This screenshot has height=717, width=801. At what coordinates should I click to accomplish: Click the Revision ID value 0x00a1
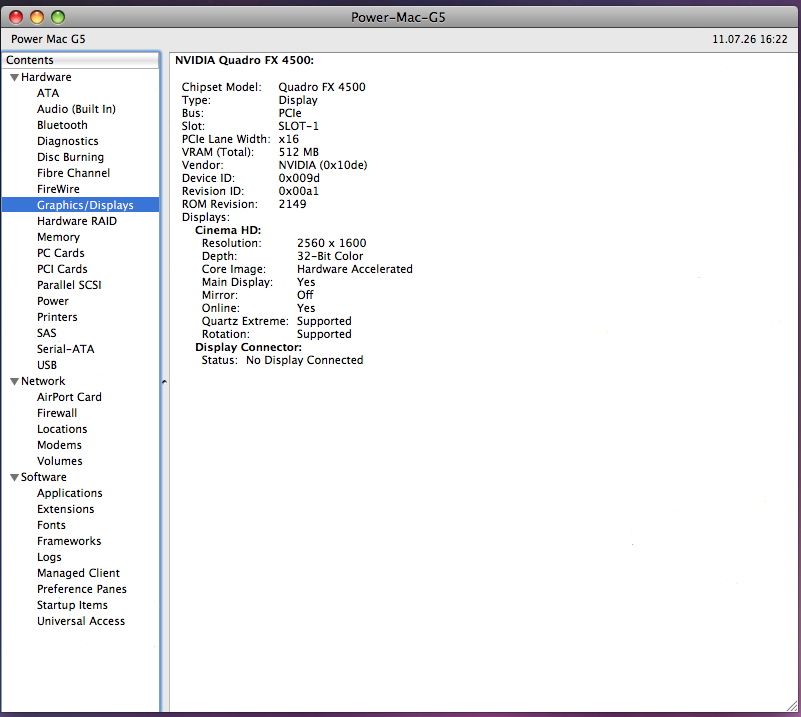pyautogui.click(x=298, y=191)
